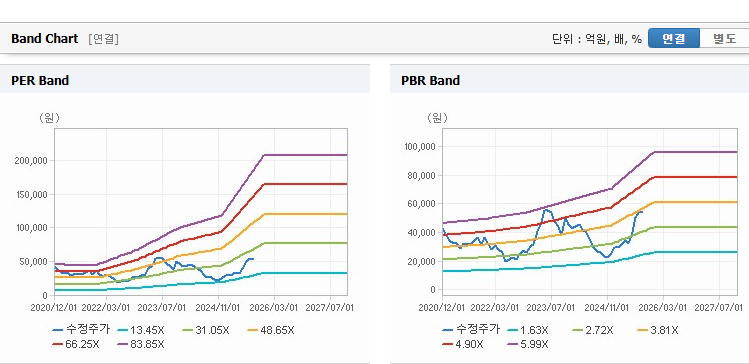This screenshot has height=364, width=749.
Task: Click the 단위 : 억원, 배, % unit label
Action: tap(597, 39)
